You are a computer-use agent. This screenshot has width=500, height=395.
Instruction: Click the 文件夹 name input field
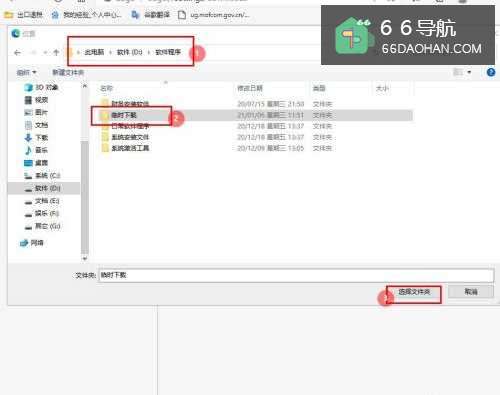[x=296, y=275]
